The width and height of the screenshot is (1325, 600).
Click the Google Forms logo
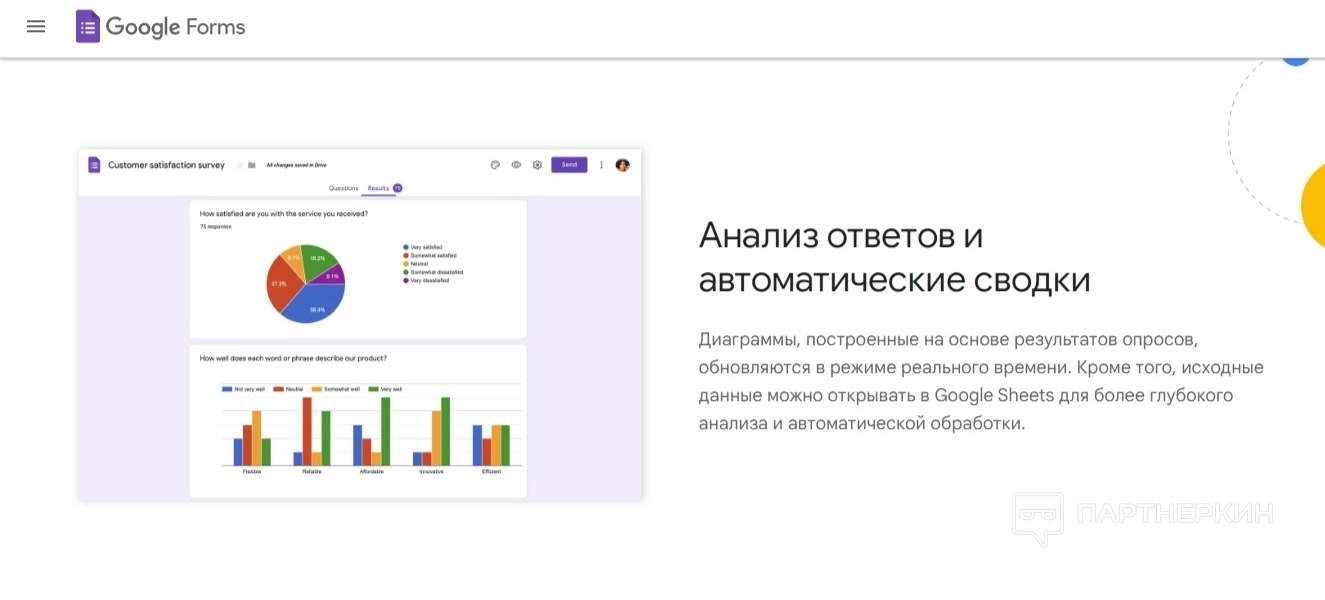pos(161,27)
